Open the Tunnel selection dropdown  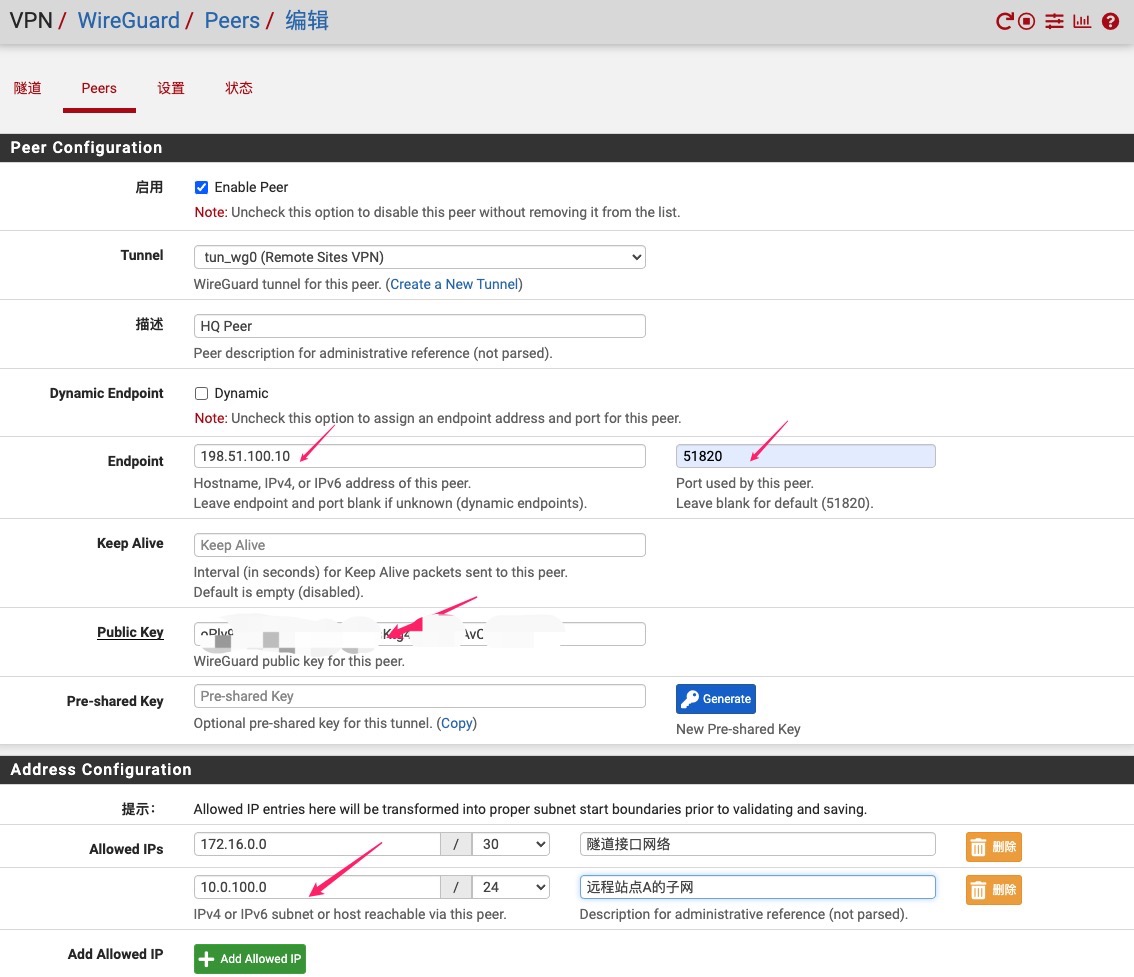pyautogui.click(x=419, y=257)
